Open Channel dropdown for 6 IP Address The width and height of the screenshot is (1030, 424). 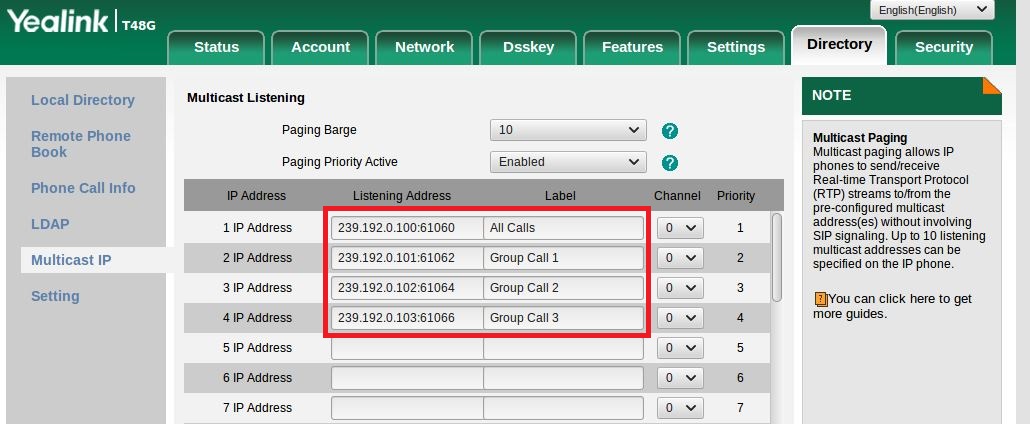[x=681, y=378]
